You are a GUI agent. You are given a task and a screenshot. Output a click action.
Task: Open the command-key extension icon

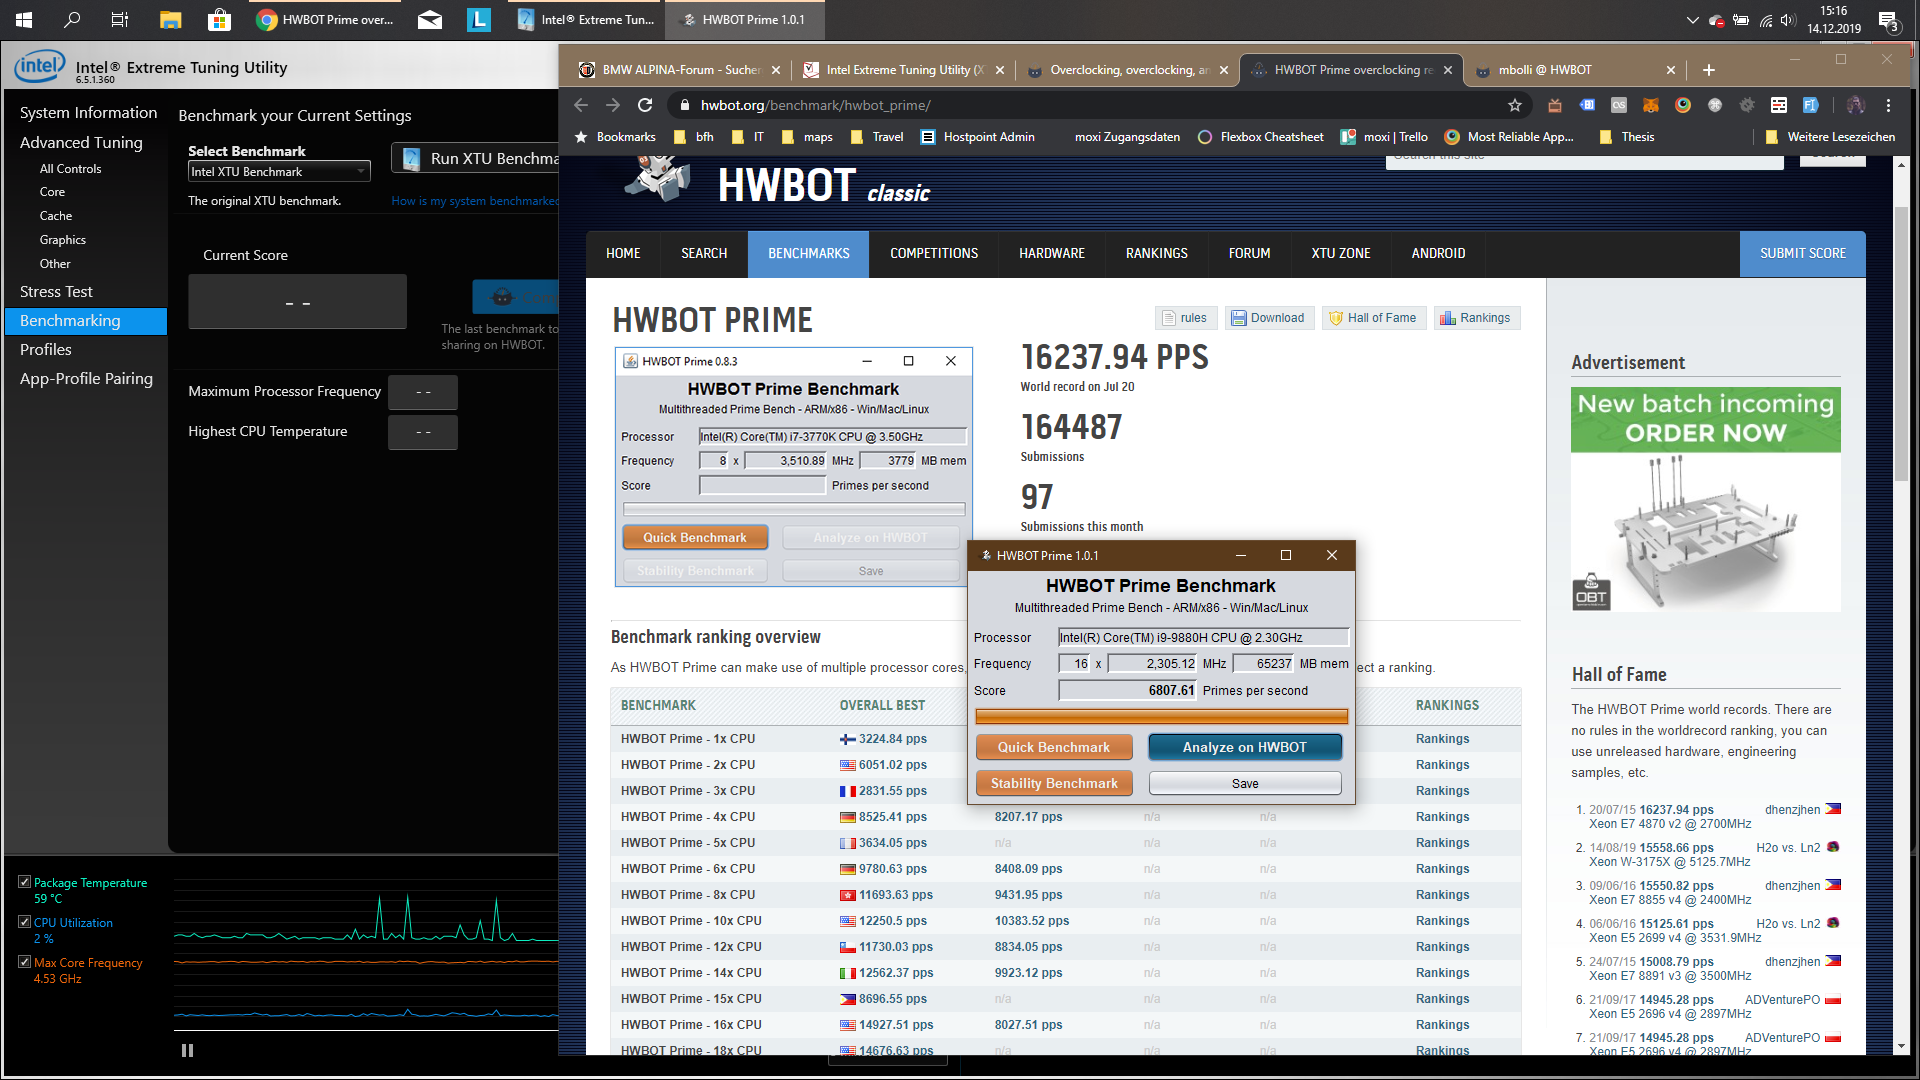tap(1715, 105)
